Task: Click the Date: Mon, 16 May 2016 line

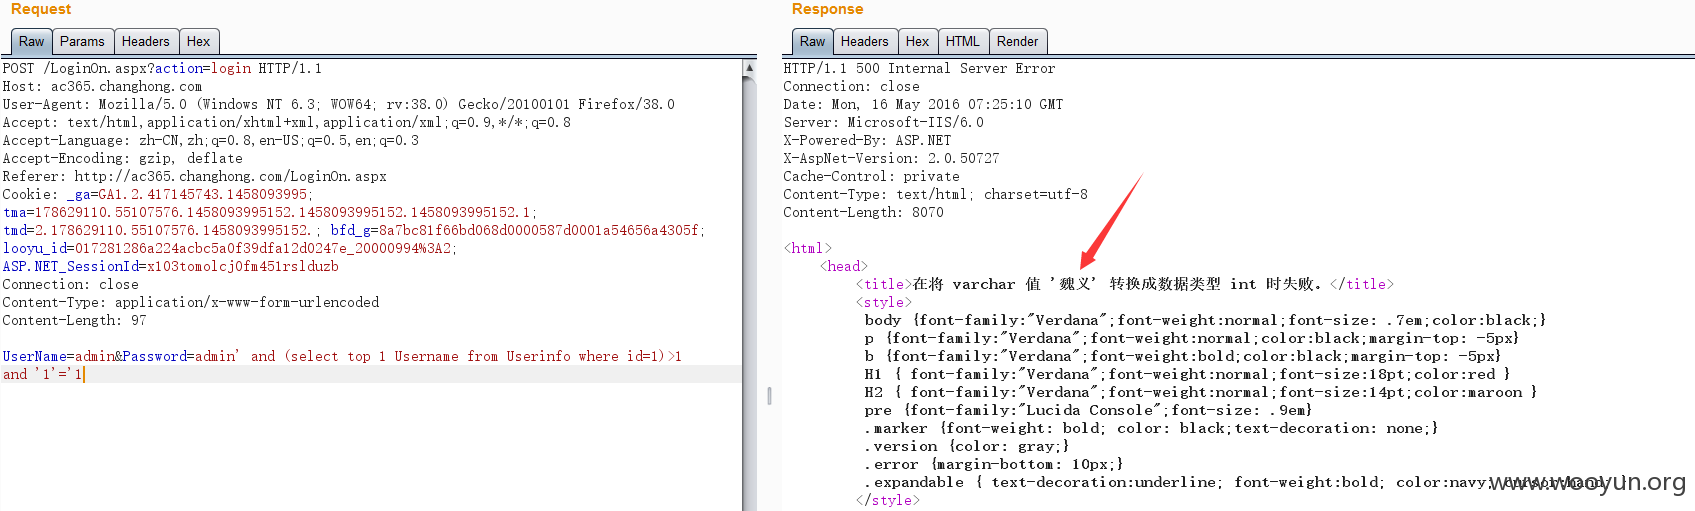Action: (923, 104)
